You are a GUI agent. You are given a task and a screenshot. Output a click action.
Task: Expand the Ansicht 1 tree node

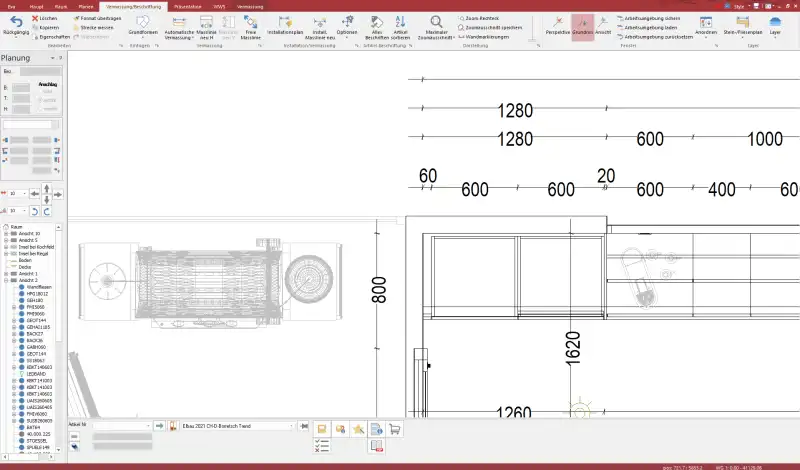pyautogui.click(x=6, y=273)
